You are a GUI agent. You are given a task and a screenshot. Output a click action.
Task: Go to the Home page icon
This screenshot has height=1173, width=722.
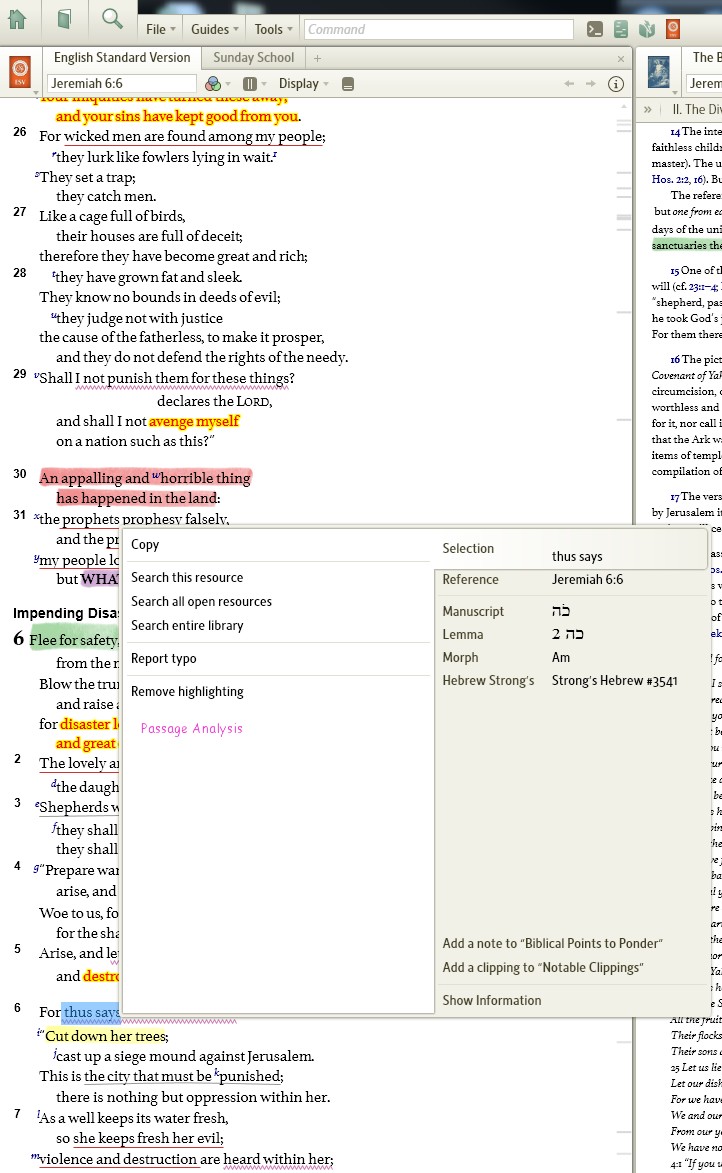click(x=17, y=18)
